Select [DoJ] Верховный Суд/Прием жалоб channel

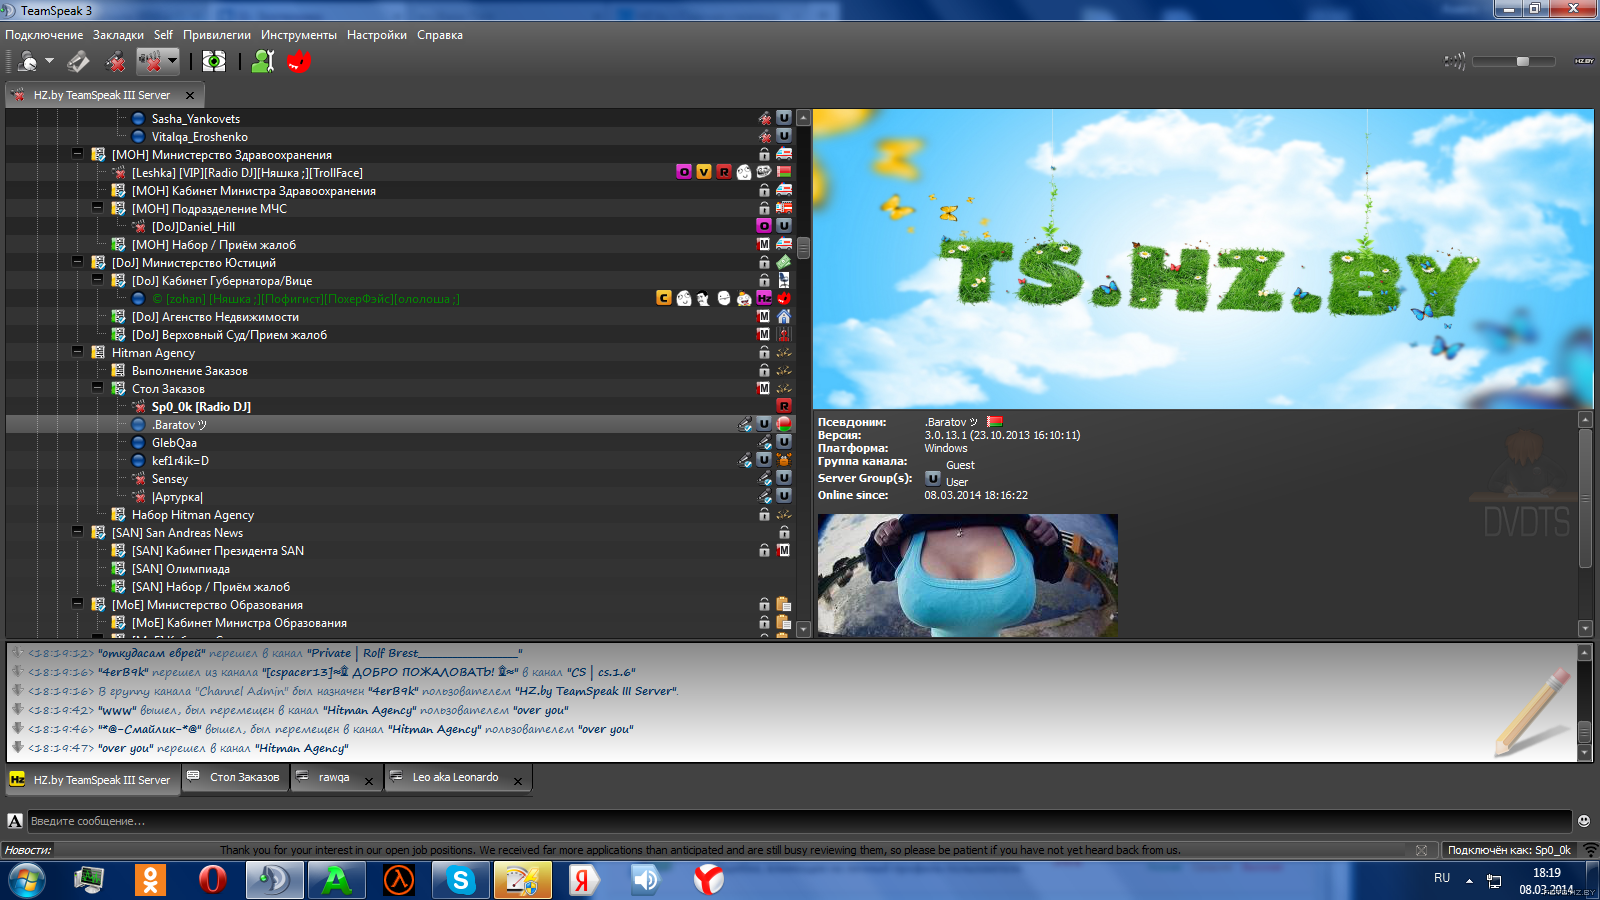229,335
